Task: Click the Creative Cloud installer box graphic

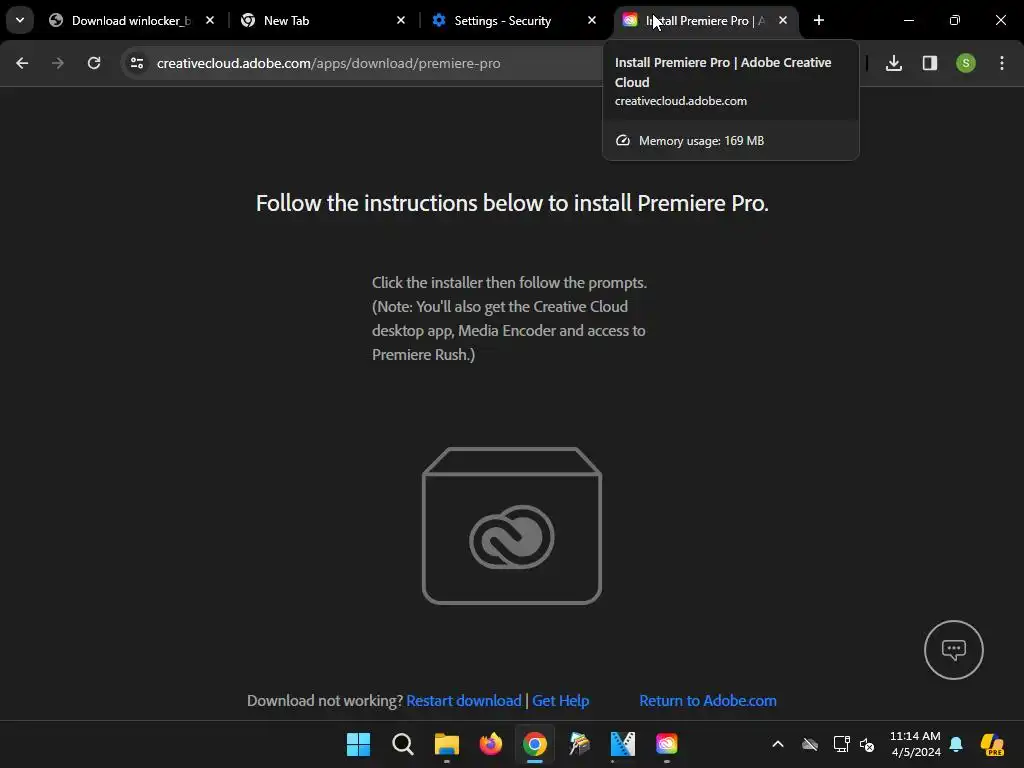Action: pos(512,526)
